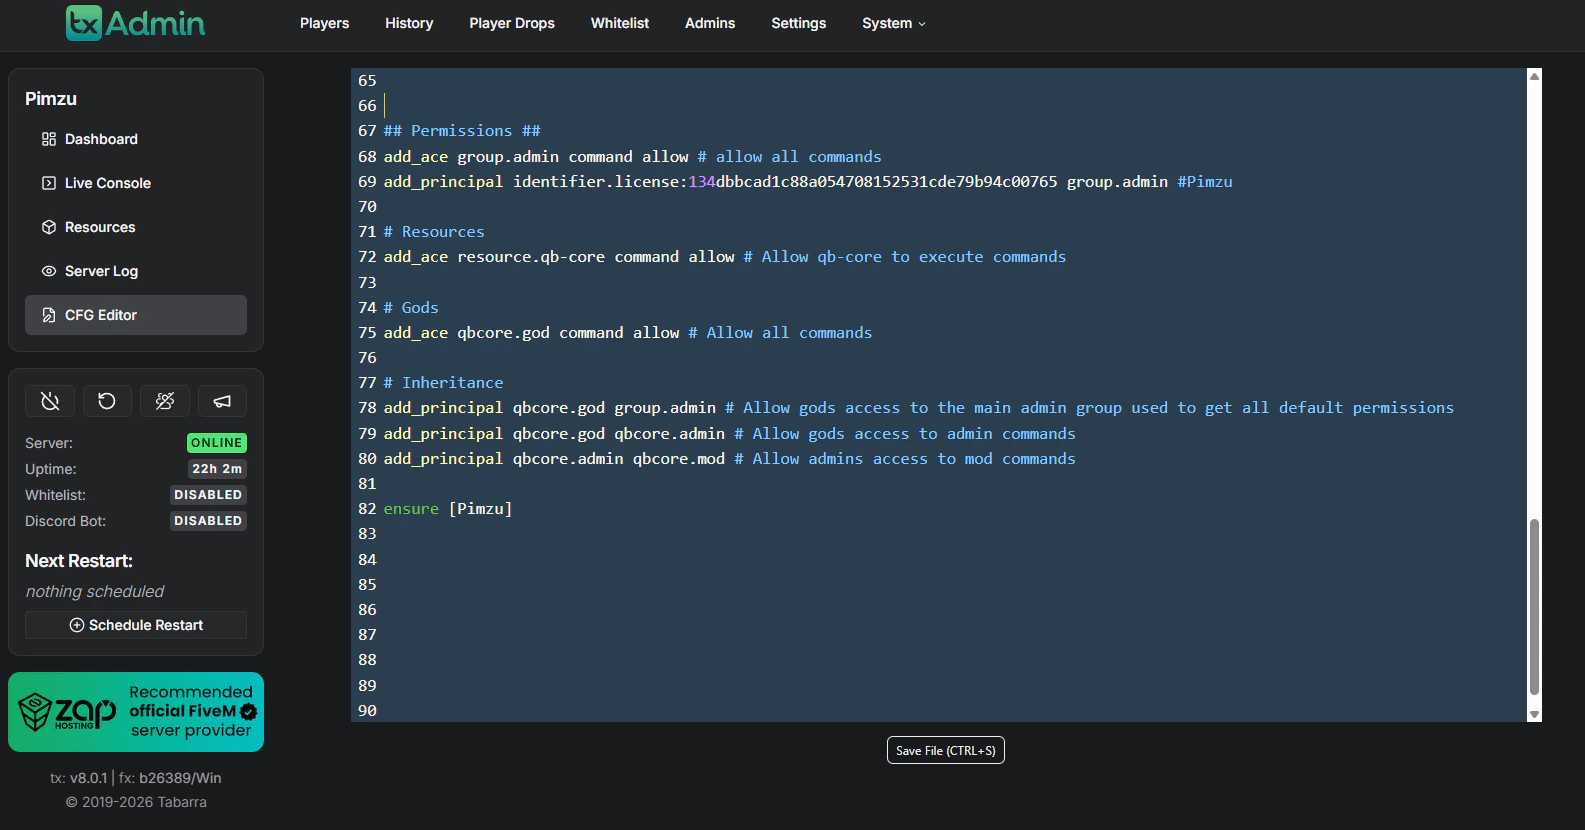Go to the History tab

pos(409,23)
